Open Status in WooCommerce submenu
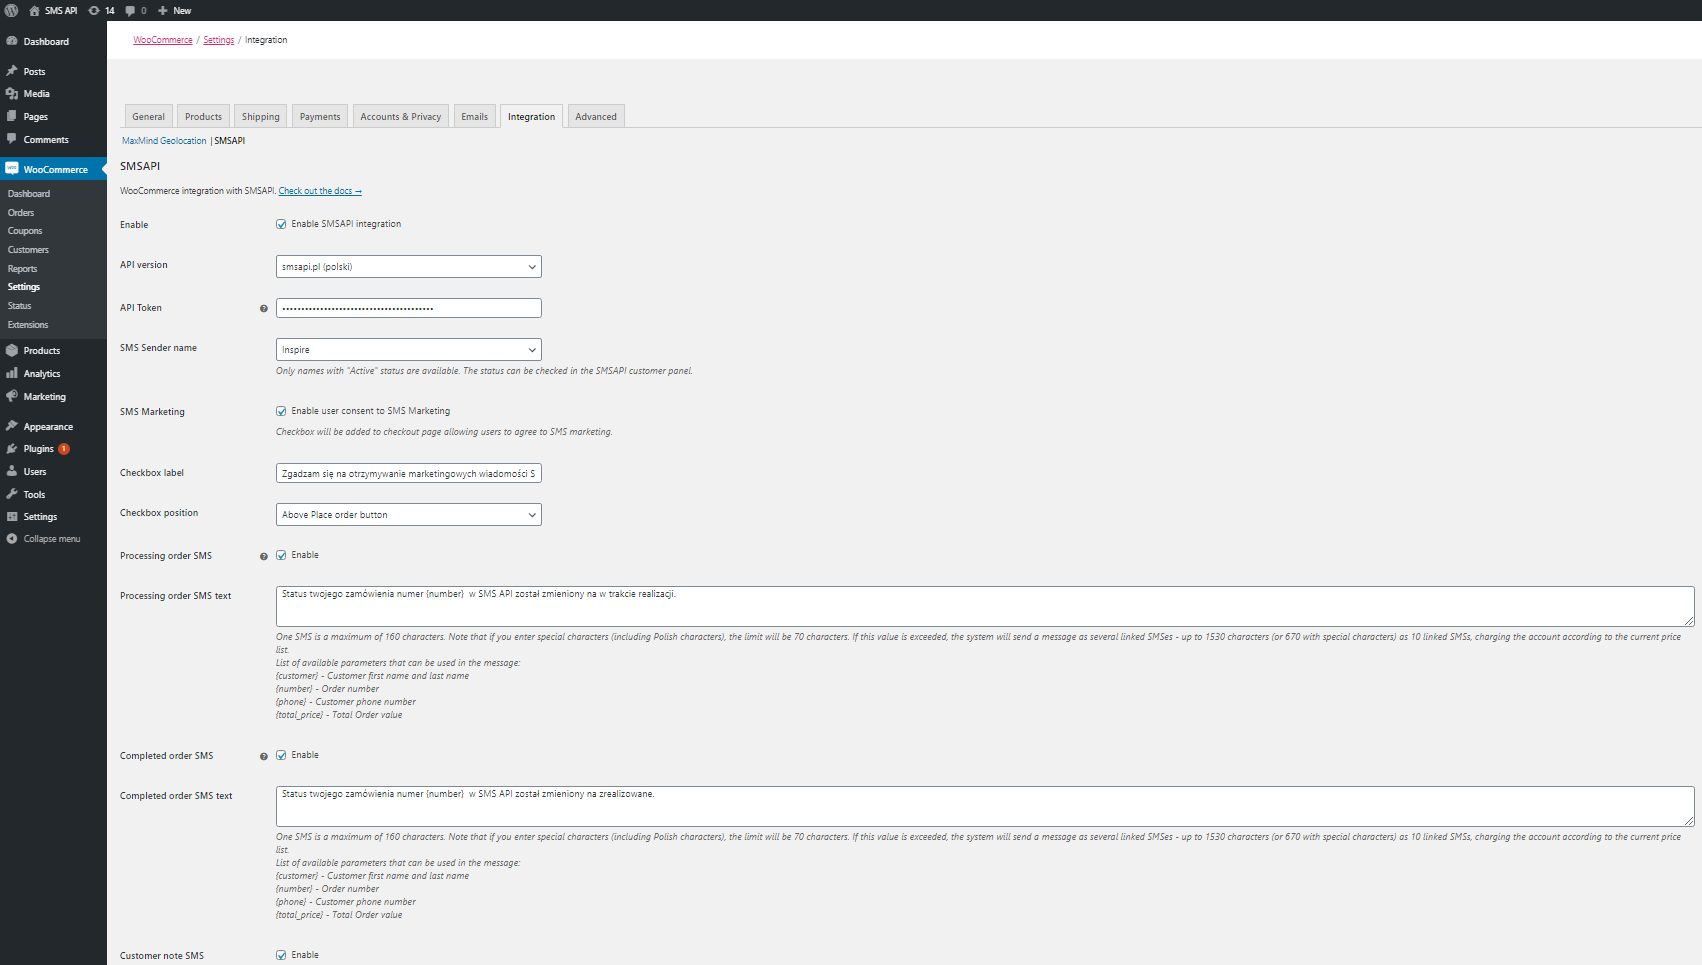The height and width of the screenshot is (965, 1702). point(20,306)
